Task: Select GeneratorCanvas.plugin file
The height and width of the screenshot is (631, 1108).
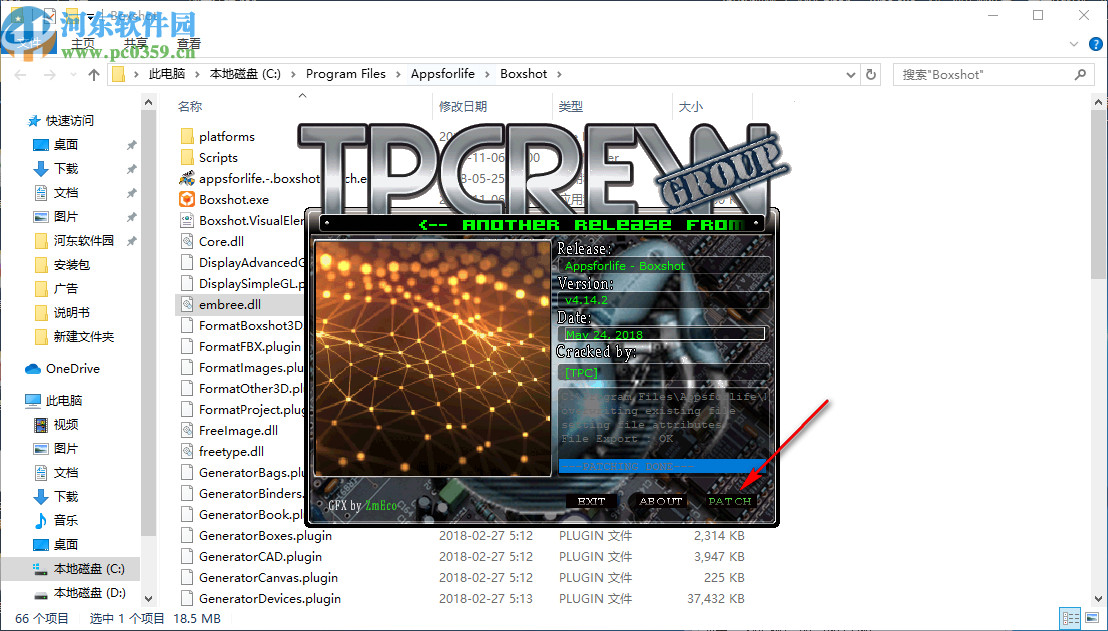Action: click(x=268, y=578)
